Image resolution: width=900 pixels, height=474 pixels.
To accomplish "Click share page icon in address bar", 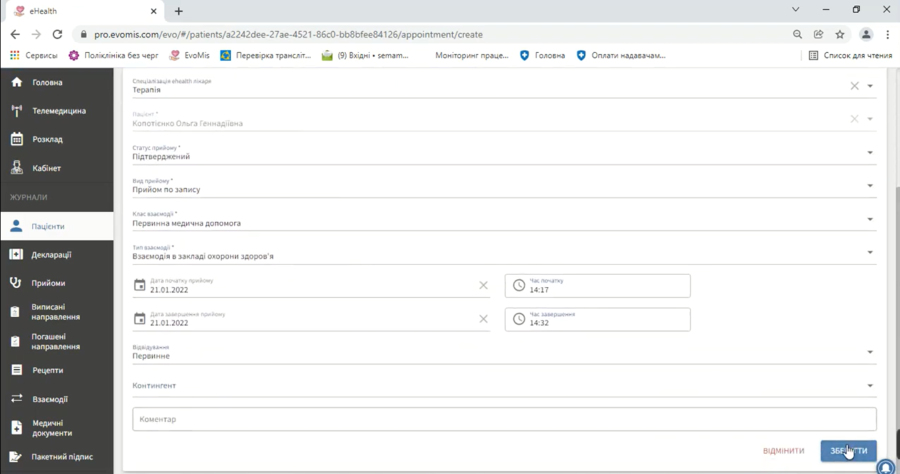I will click(x=818, y=34).
